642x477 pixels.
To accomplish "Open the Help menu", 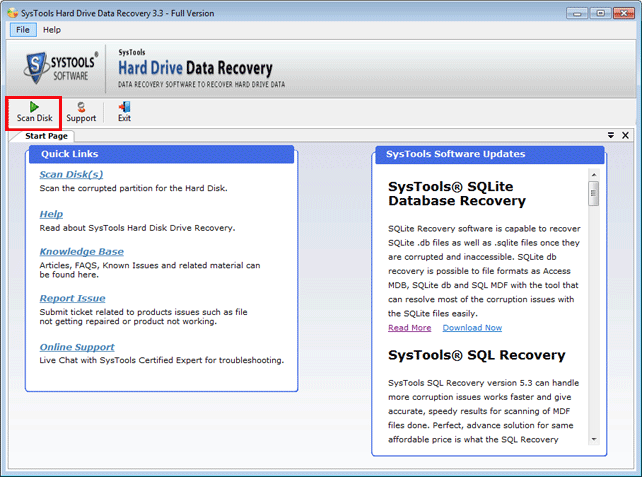I will (x=52, y=30).
